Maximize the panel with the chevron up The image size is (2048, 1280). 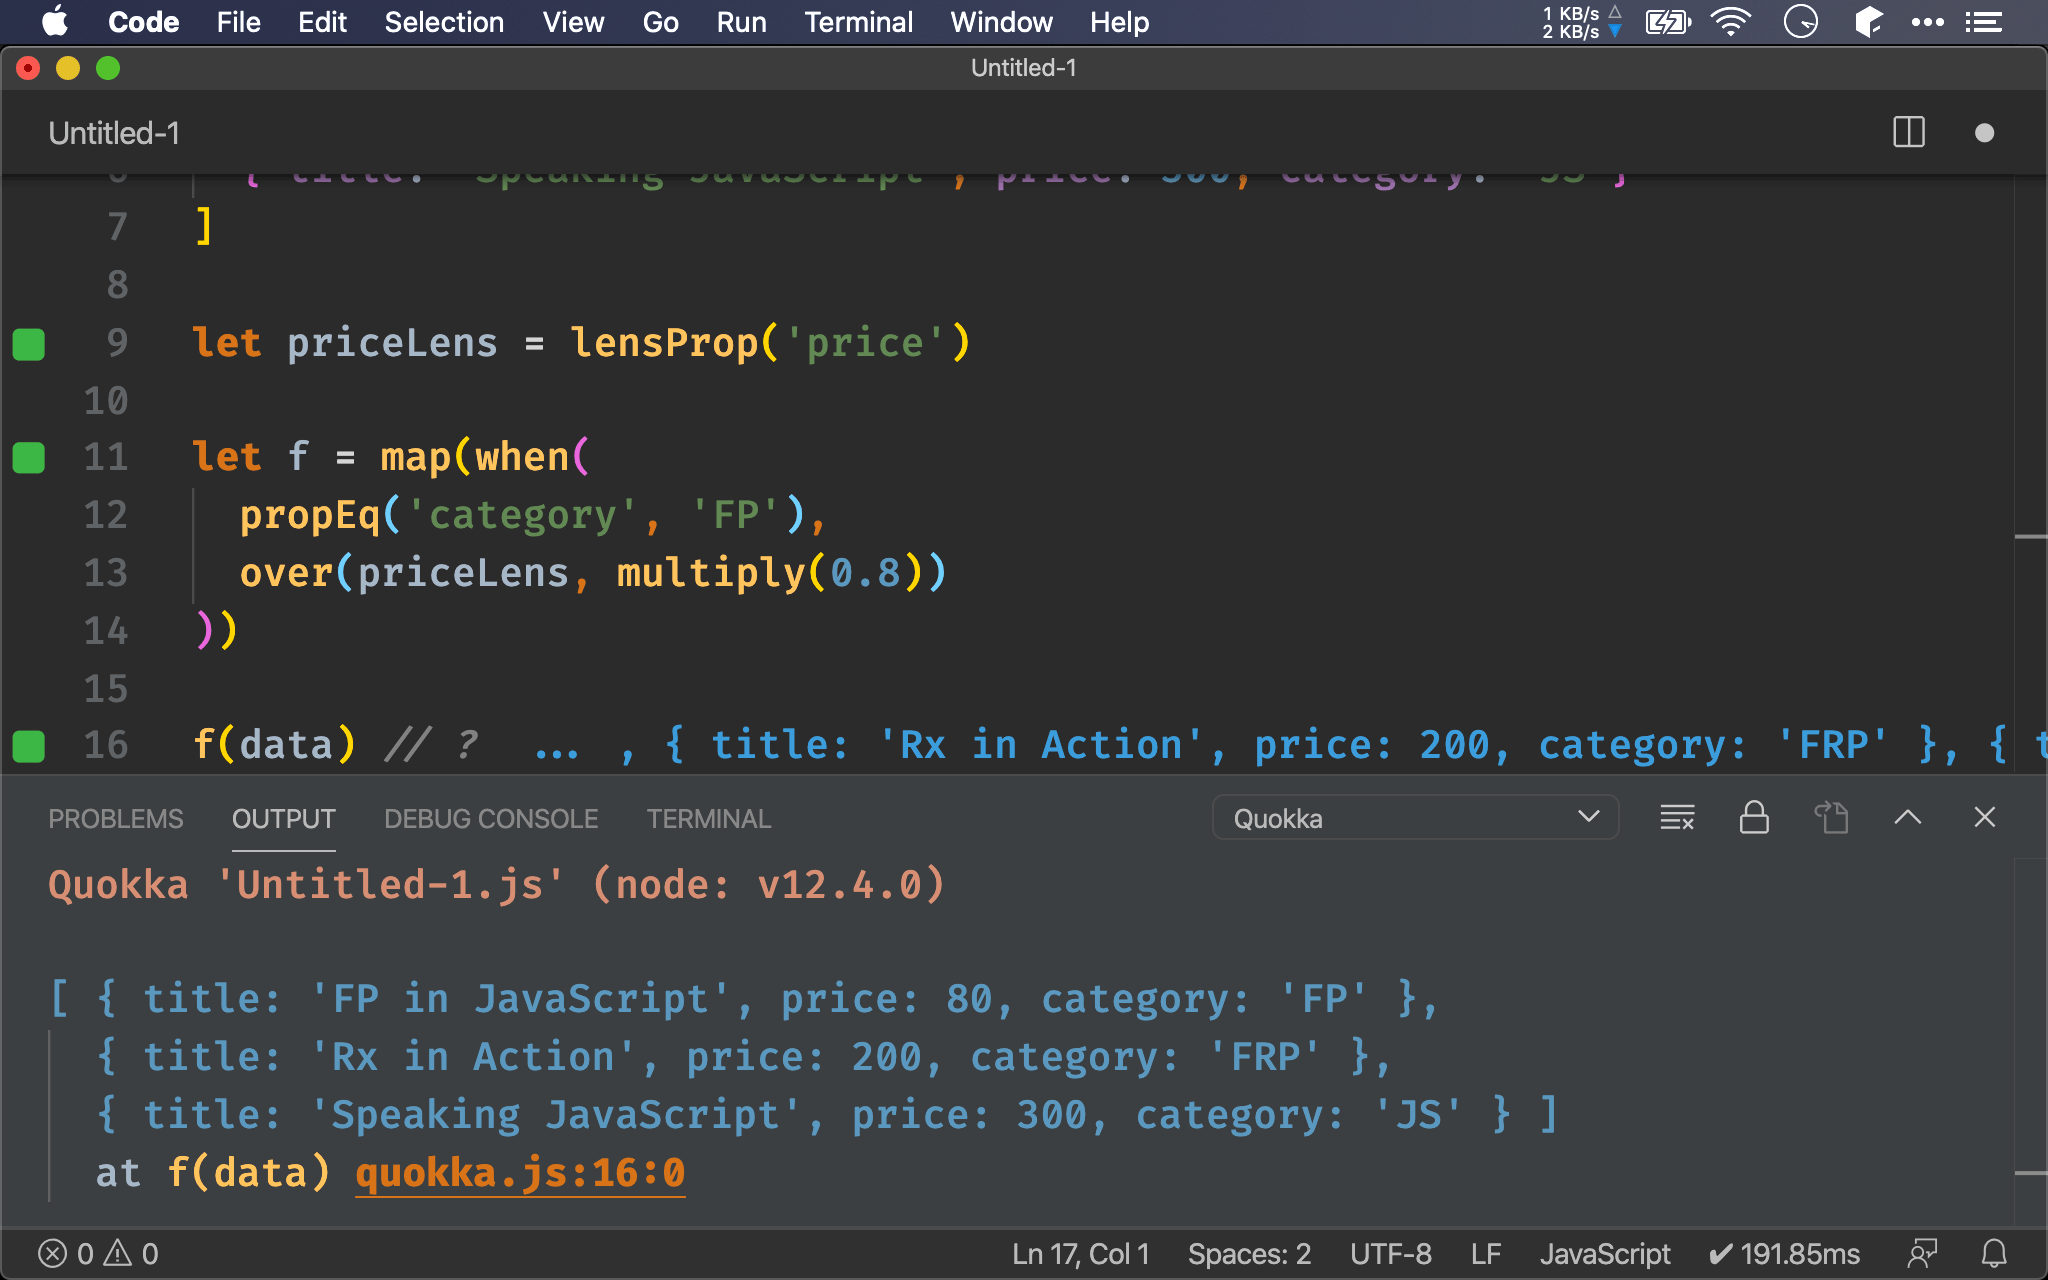point(1908,818)
